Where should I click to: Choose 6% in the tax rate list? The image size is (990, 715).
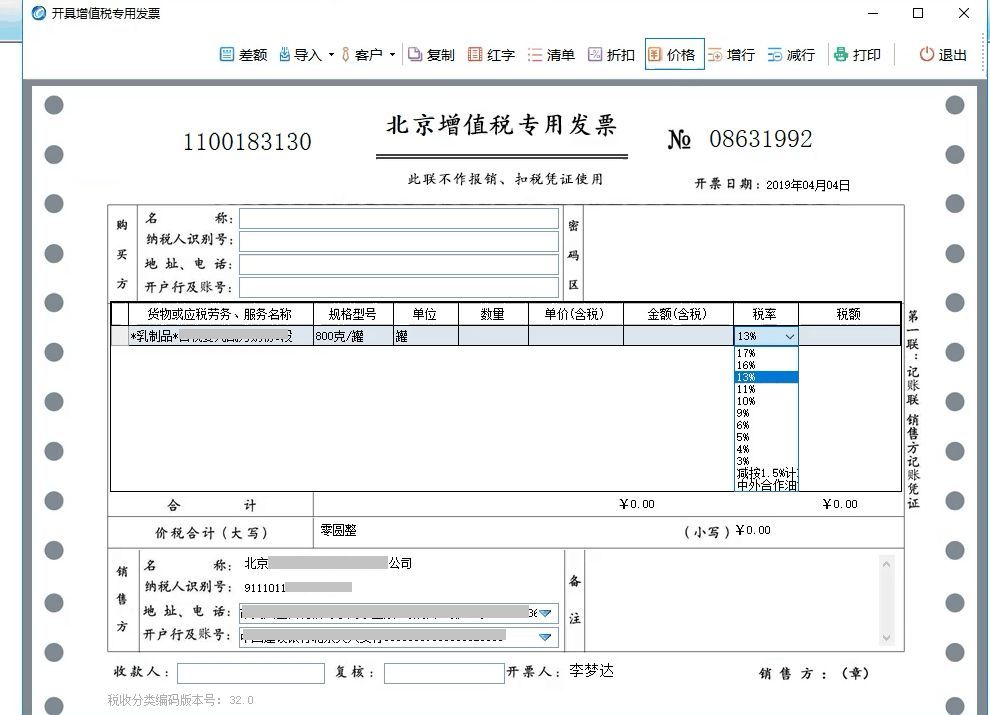[743, 425]
